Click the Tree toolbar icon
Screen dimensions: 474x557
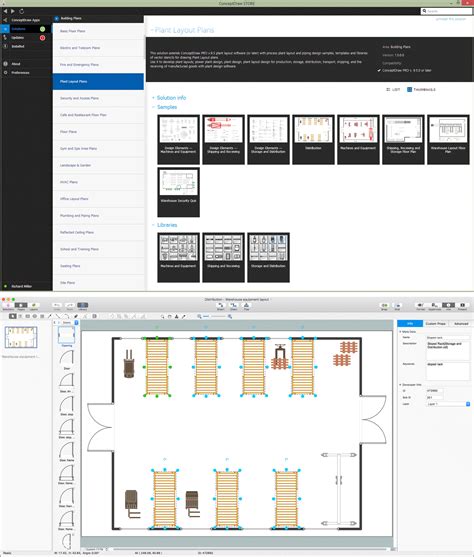[x=246, y=306]
